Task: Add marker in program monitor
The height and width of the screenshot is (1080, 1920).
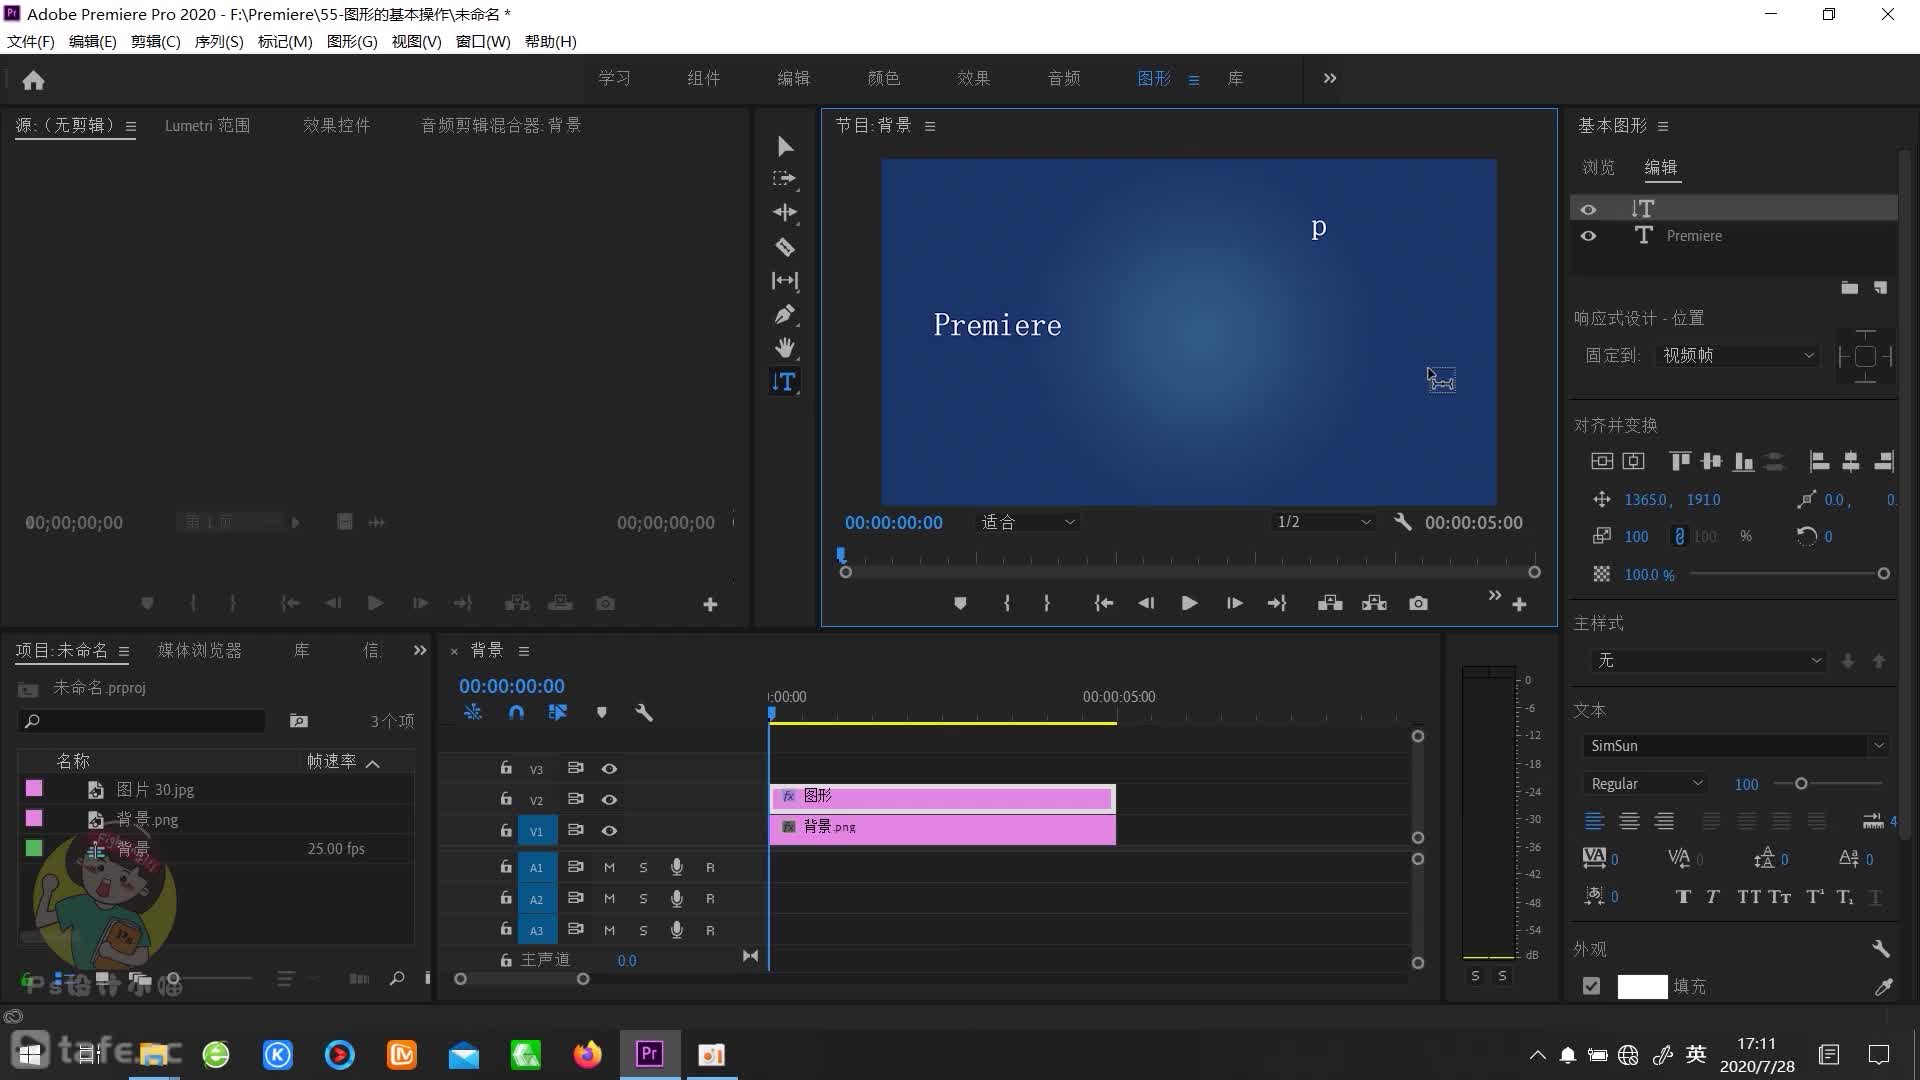Action: (x=960, y=603)
